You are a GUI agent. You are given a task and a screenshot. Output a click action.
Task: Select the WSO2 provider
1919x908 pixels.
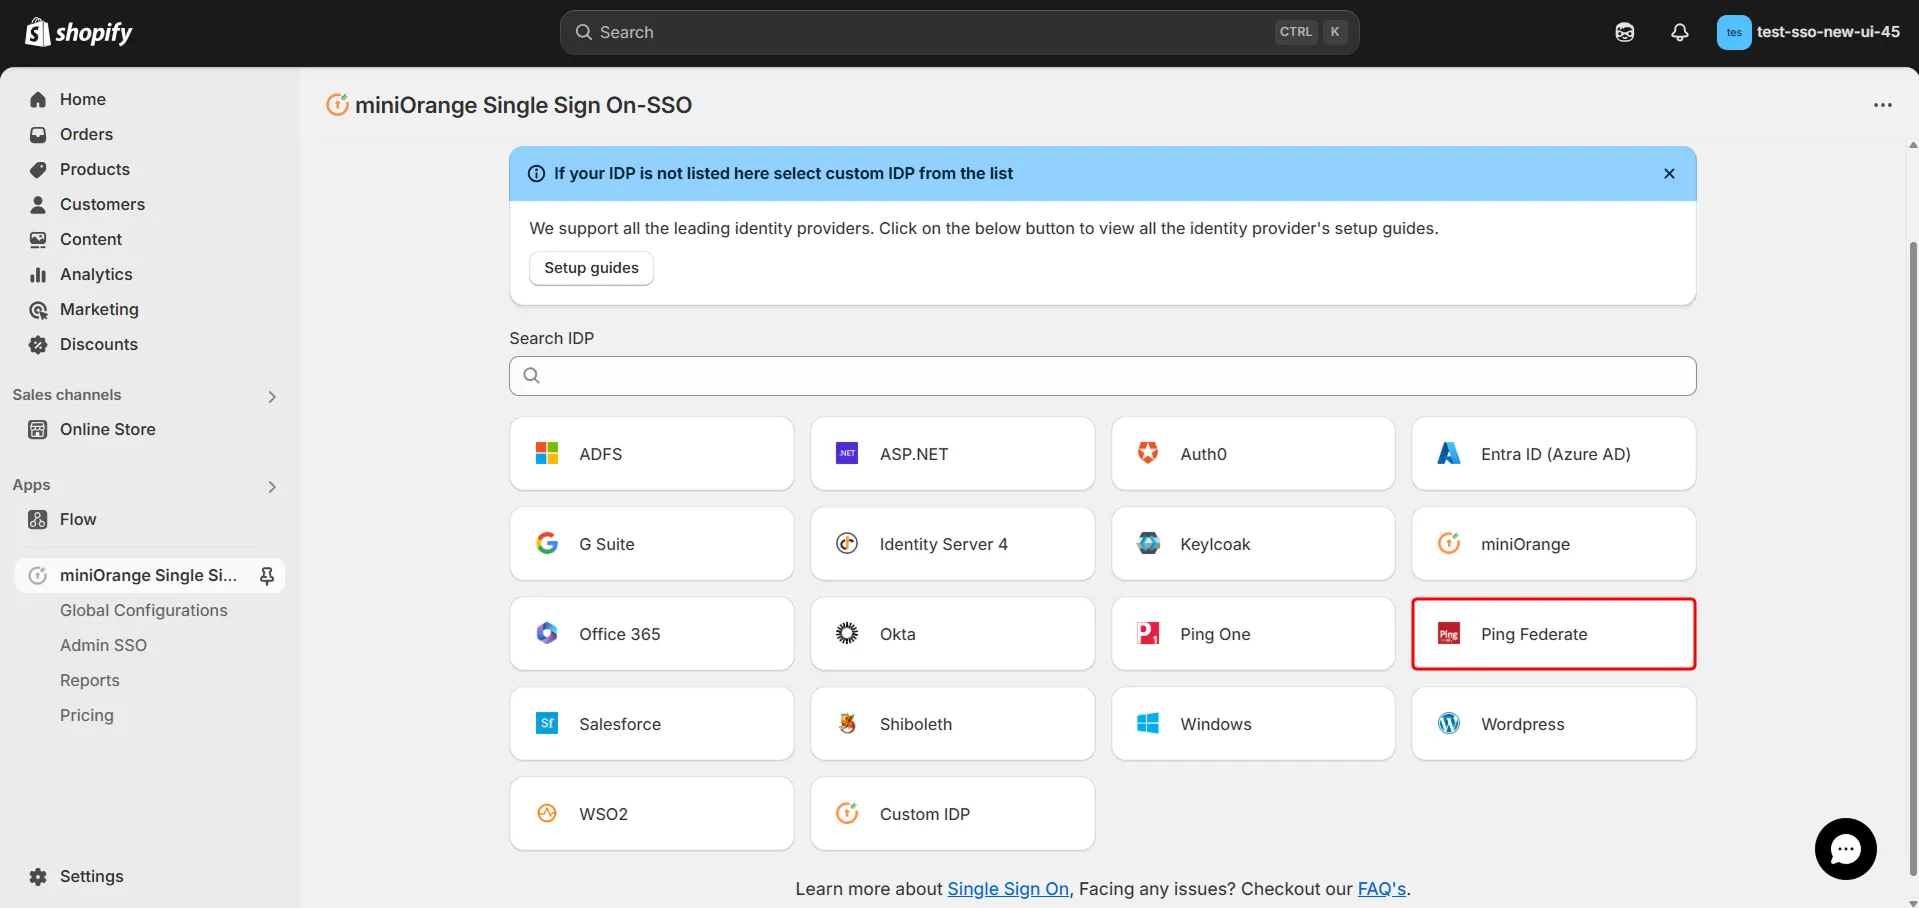(652, 814)
